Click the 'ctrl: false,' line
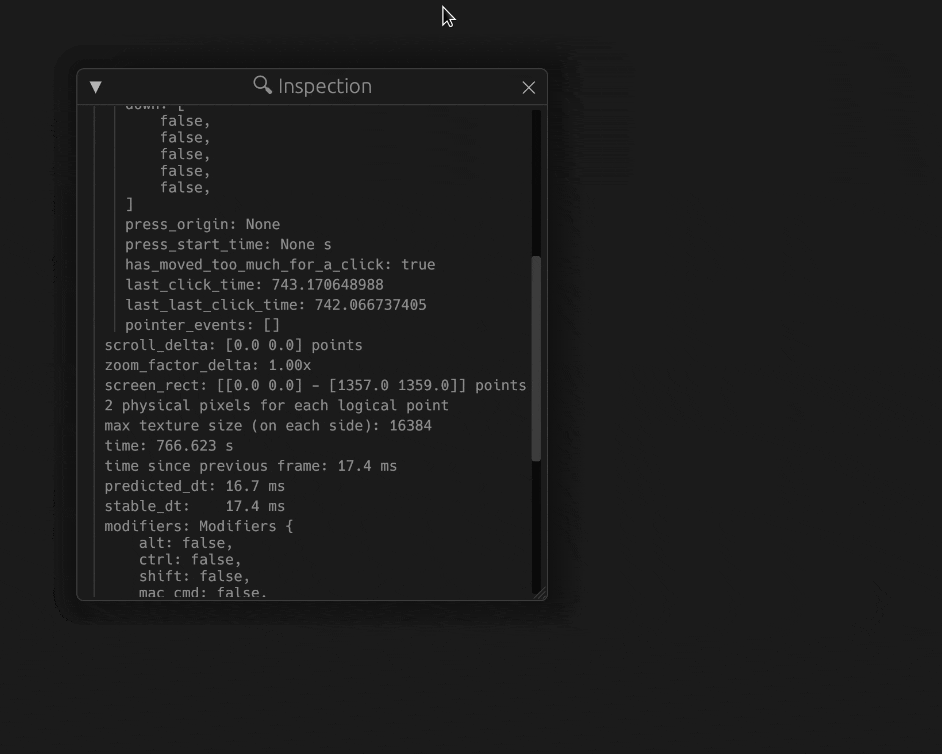 coord(190,560)
